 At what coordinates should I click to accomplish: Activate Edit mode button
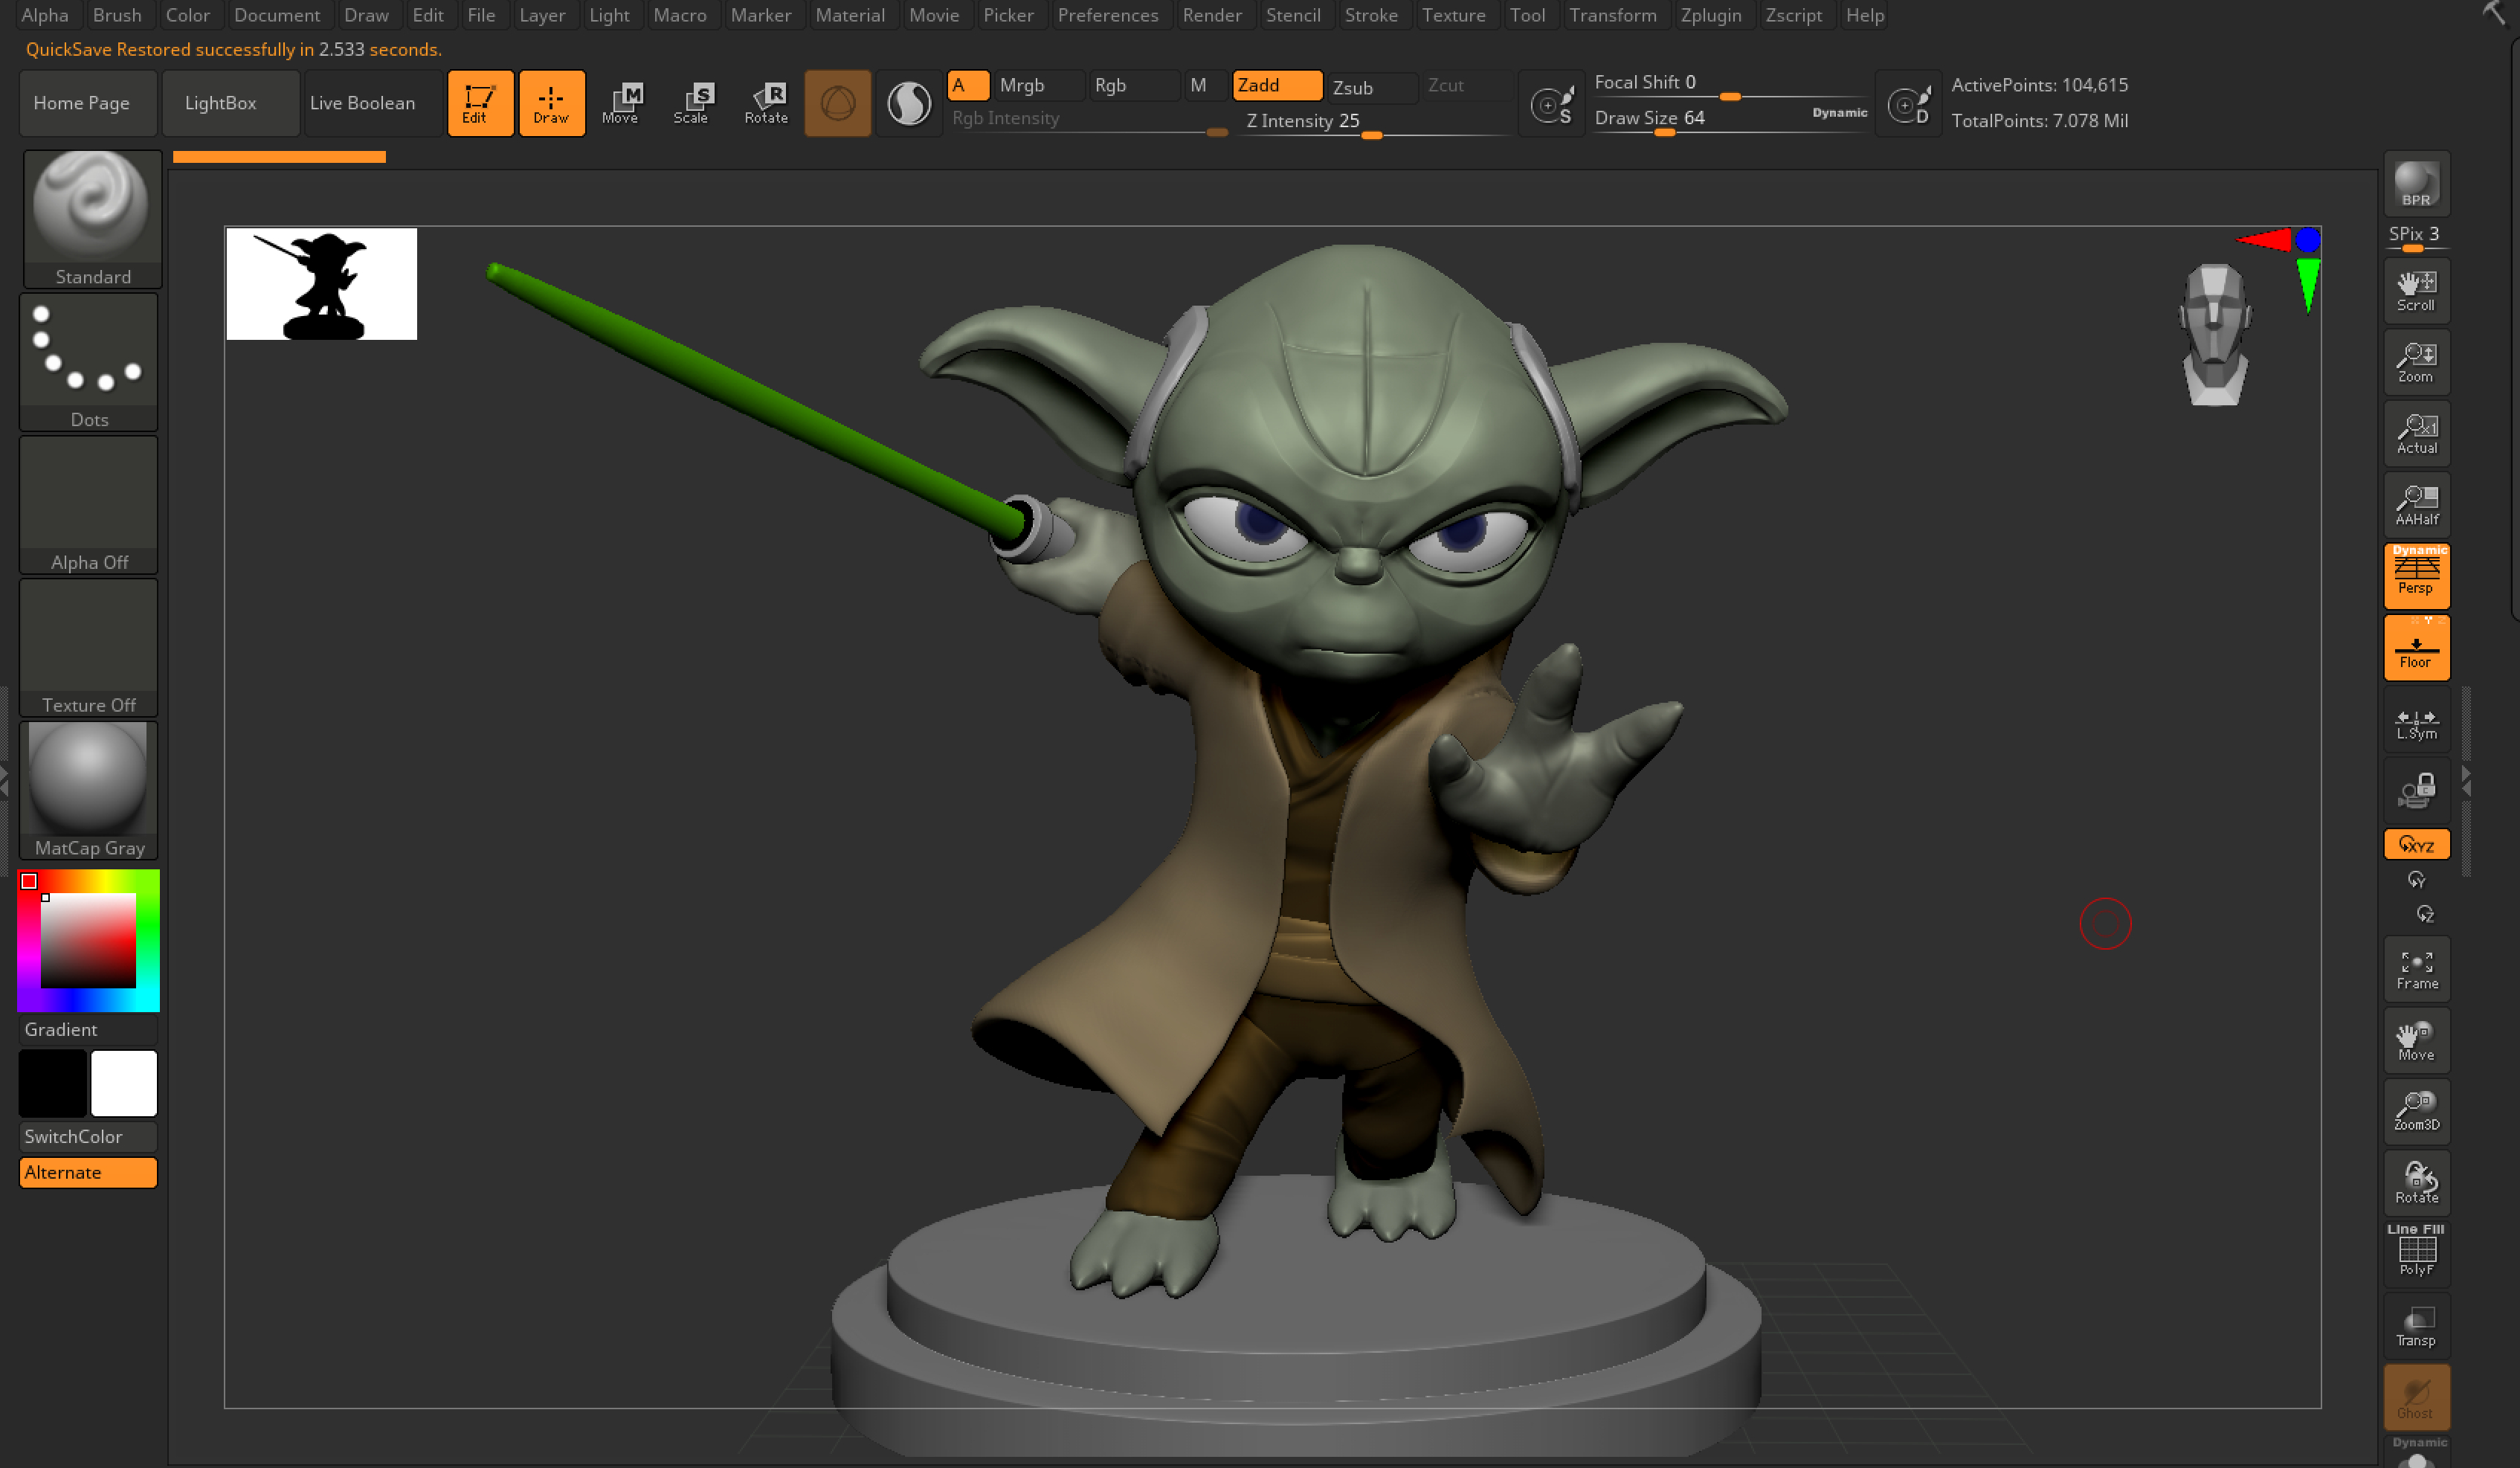tap(480, 103)
